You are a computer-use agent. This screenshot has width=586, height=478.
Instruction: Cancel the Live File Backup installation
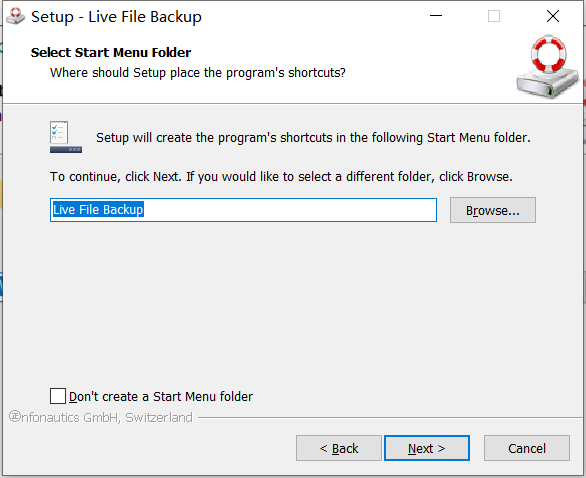[x=527, y=448]
